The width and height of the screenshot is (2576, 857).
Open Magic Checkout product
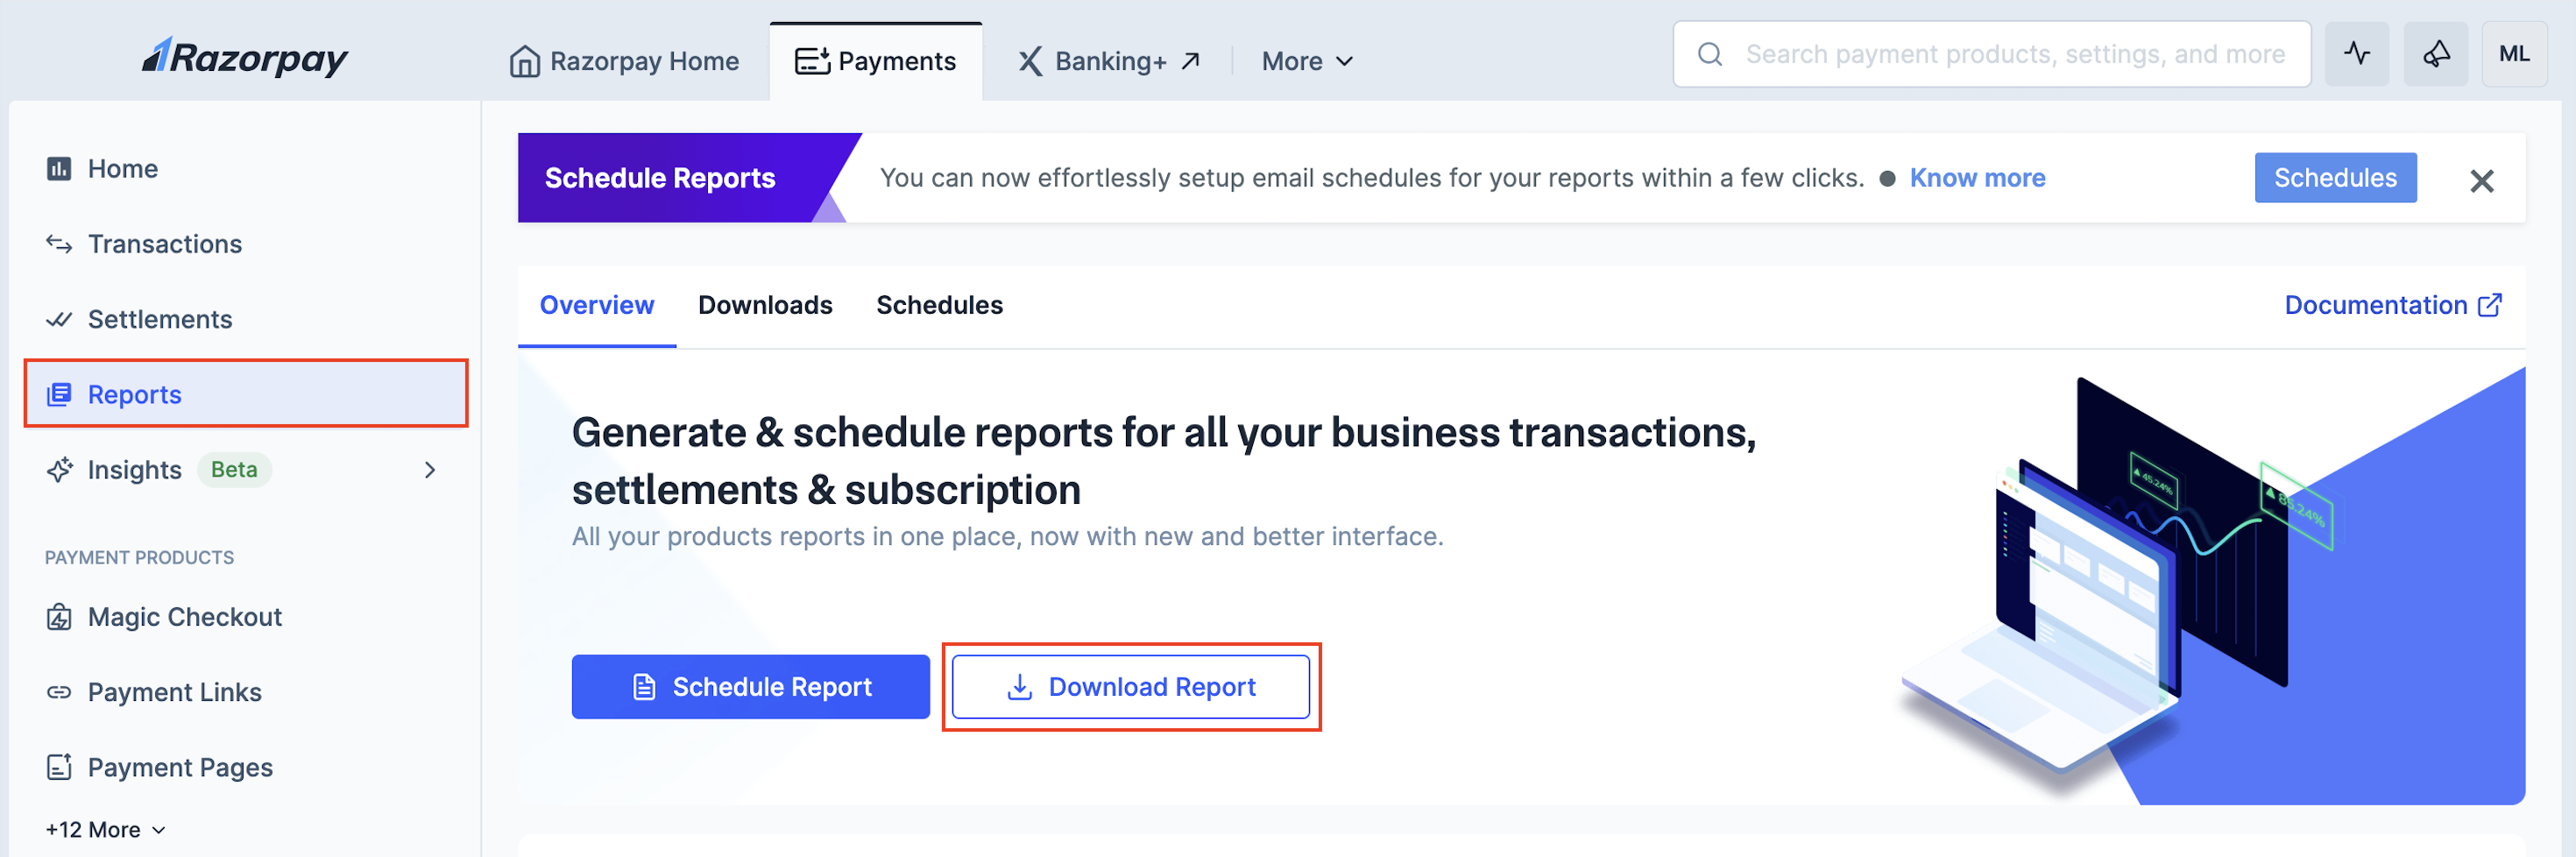(x=184, y=616)
